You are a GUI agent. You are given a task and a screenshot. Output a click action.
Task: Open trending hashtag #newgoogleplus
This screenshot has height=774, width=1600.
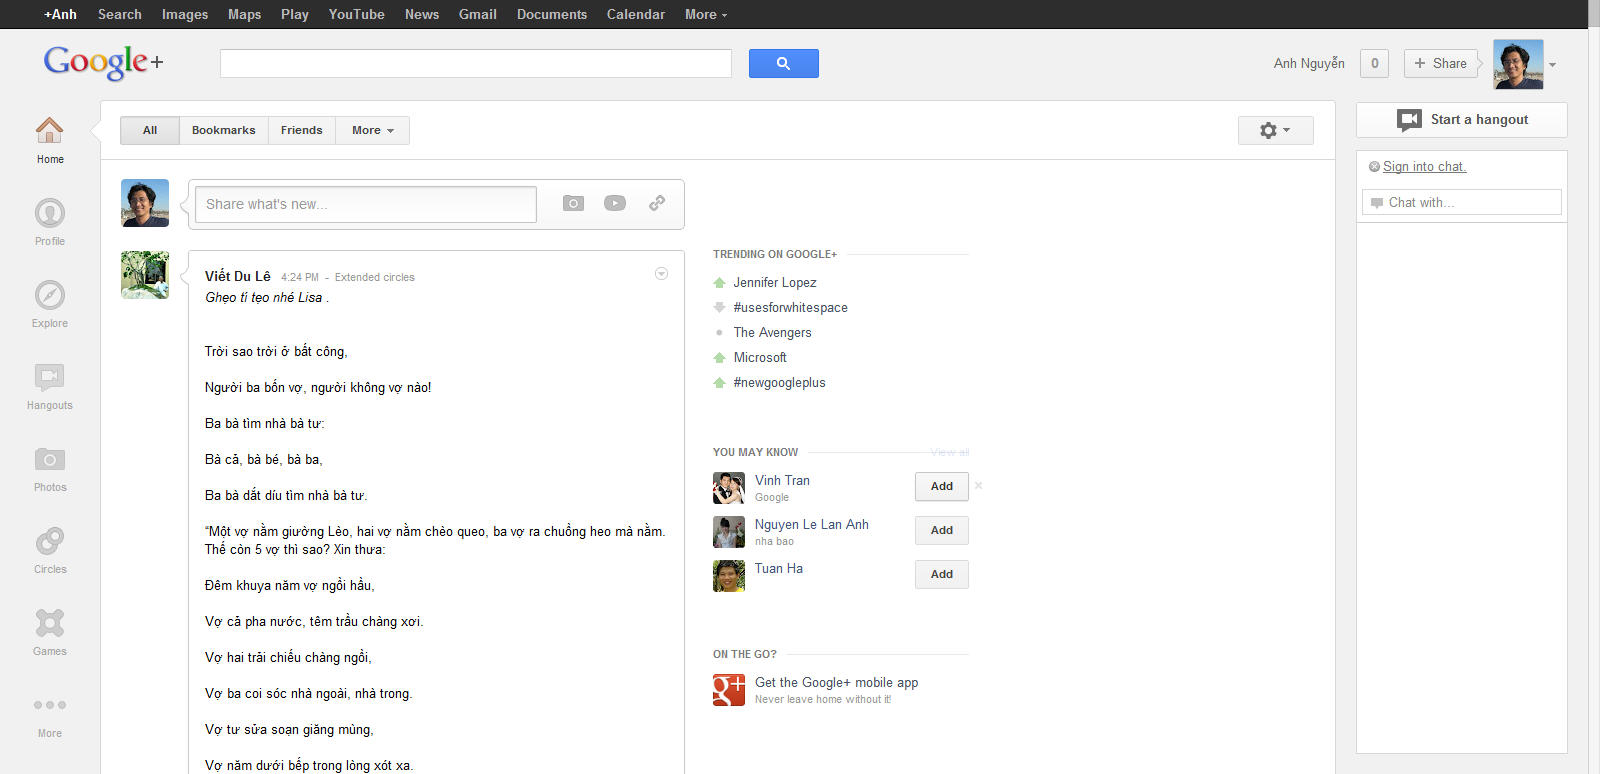779,383
